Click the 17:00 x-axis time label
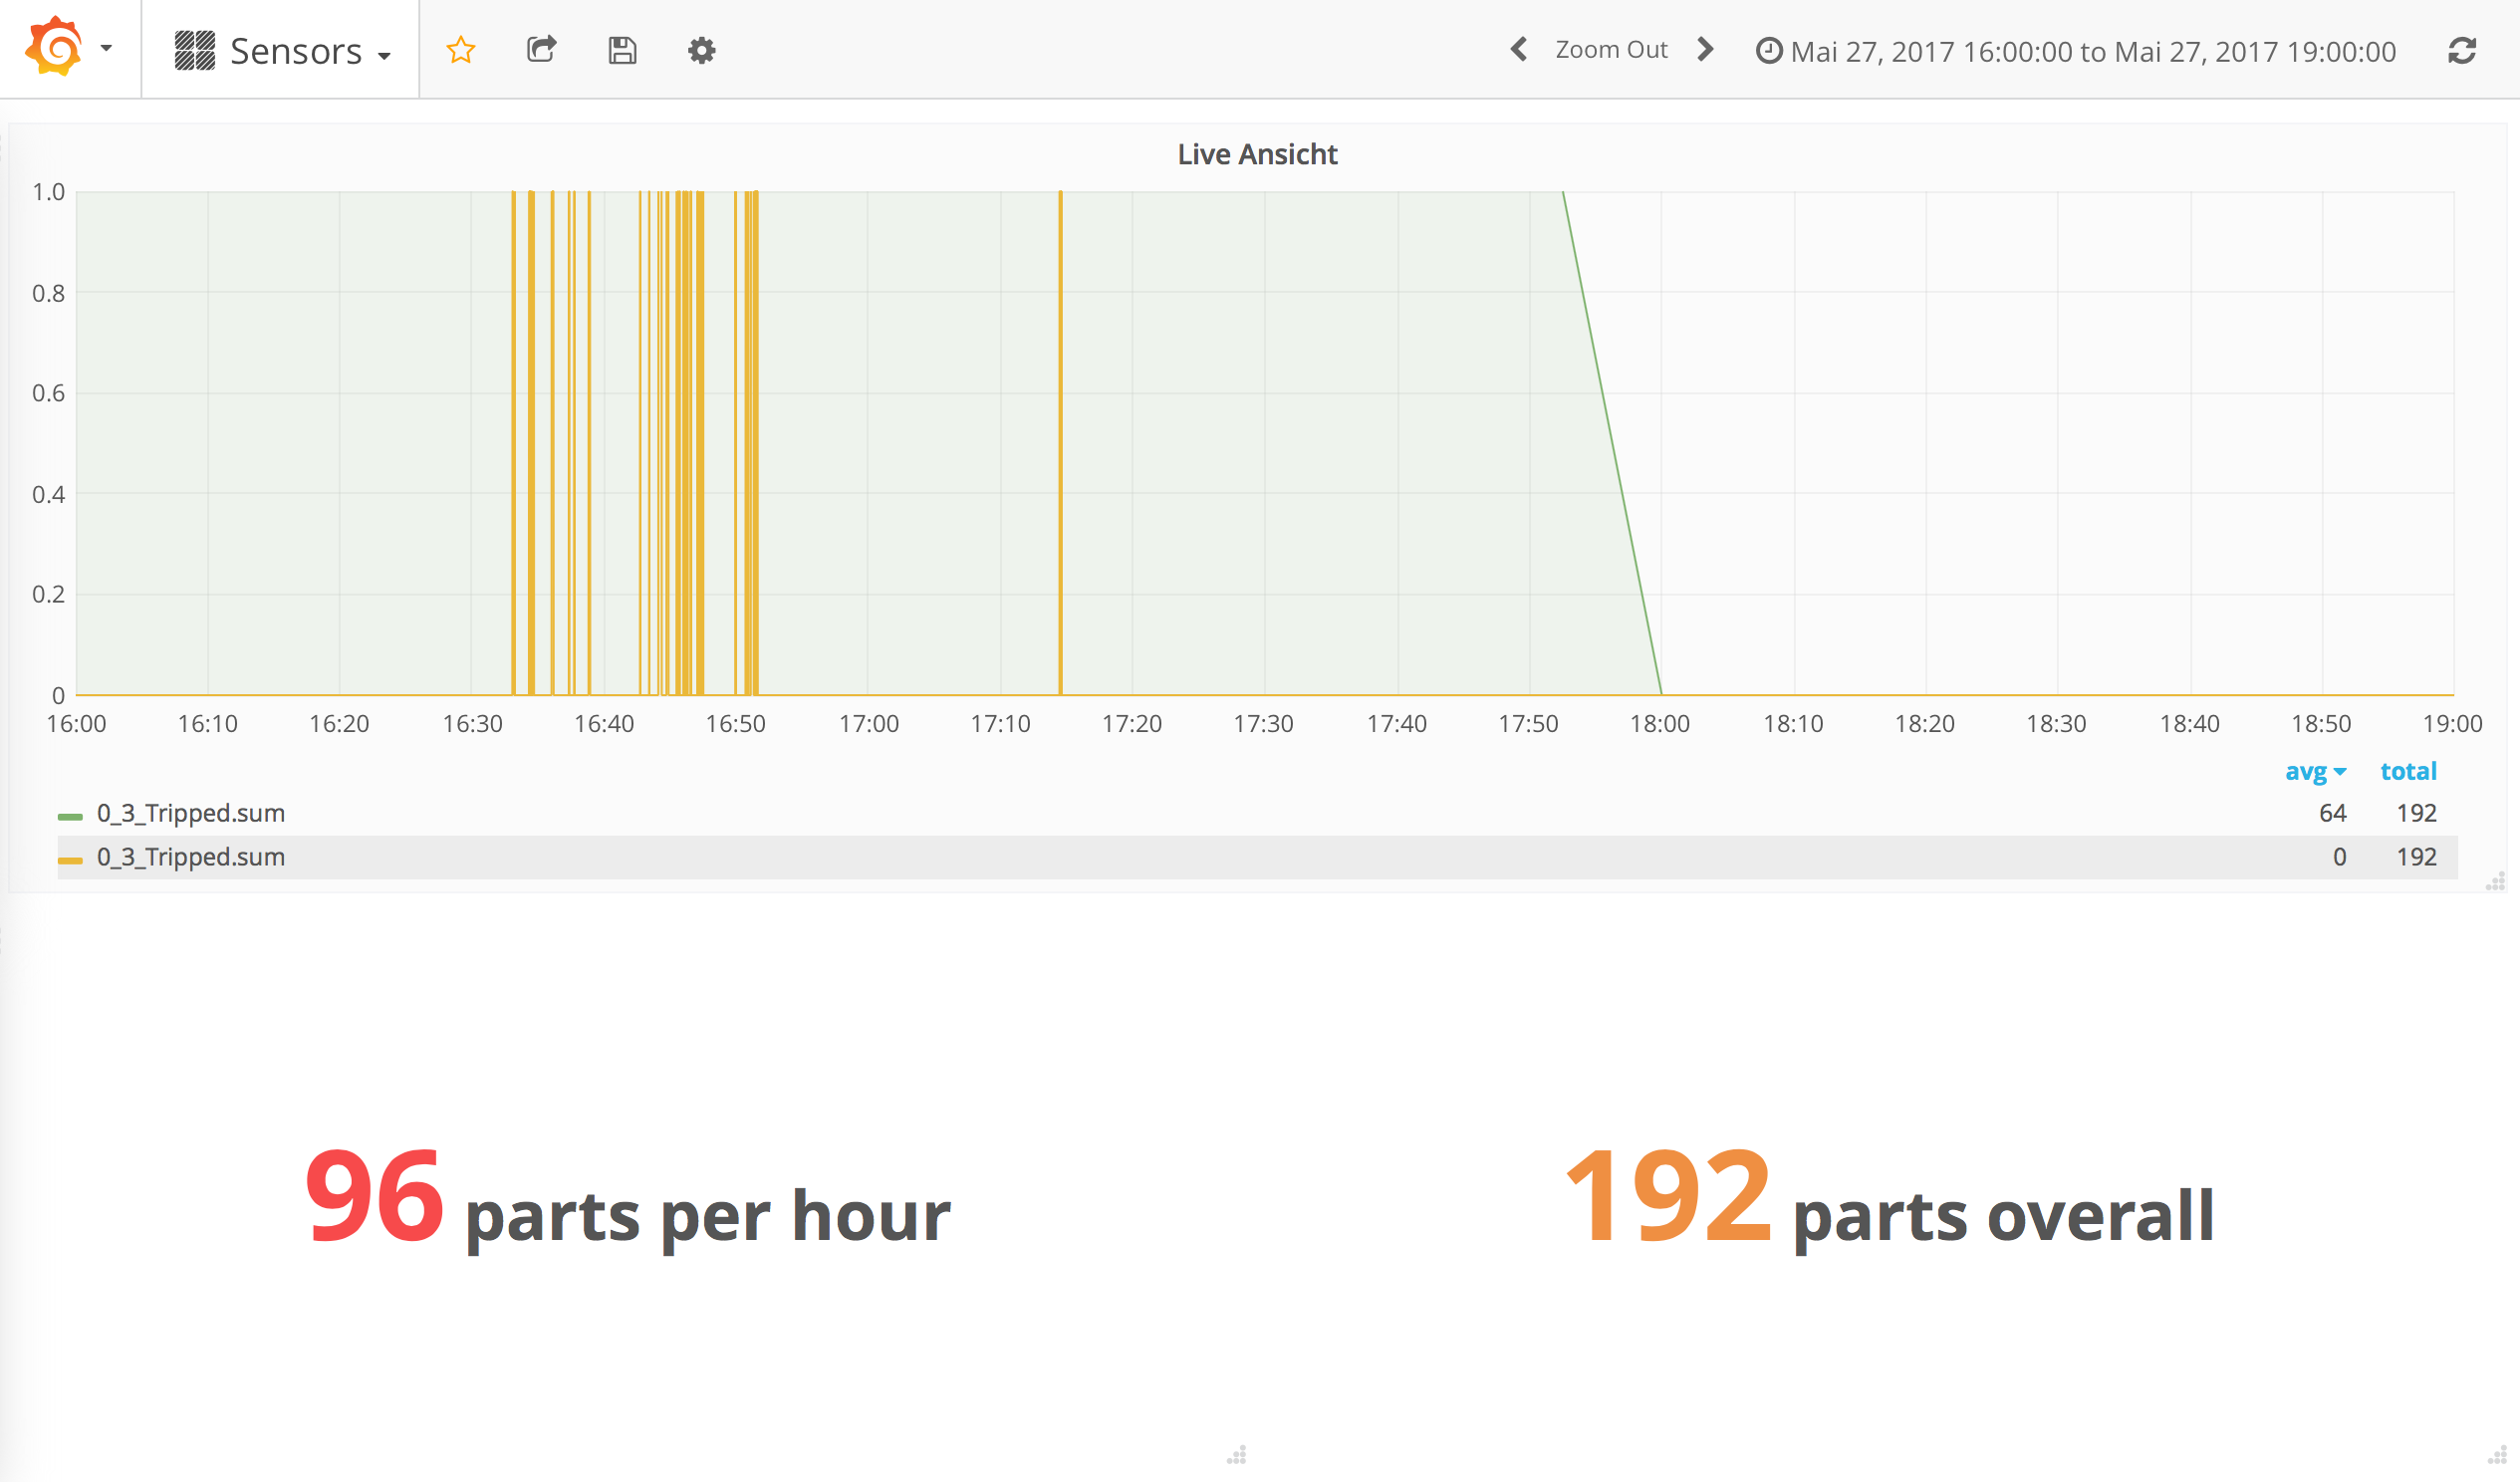Screen dimensions: 2520x1482 868,724
